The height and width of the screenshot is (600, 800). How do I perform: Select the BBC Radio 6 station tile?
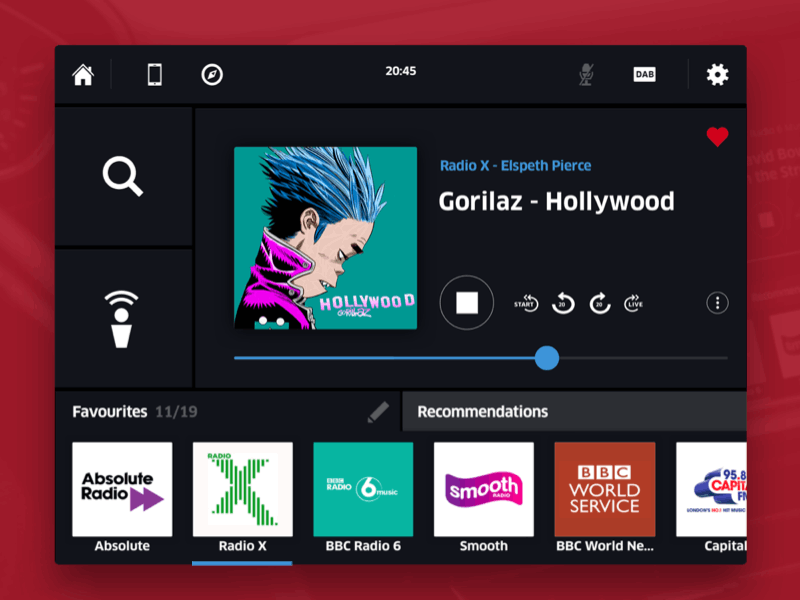[x=363, y=488]
